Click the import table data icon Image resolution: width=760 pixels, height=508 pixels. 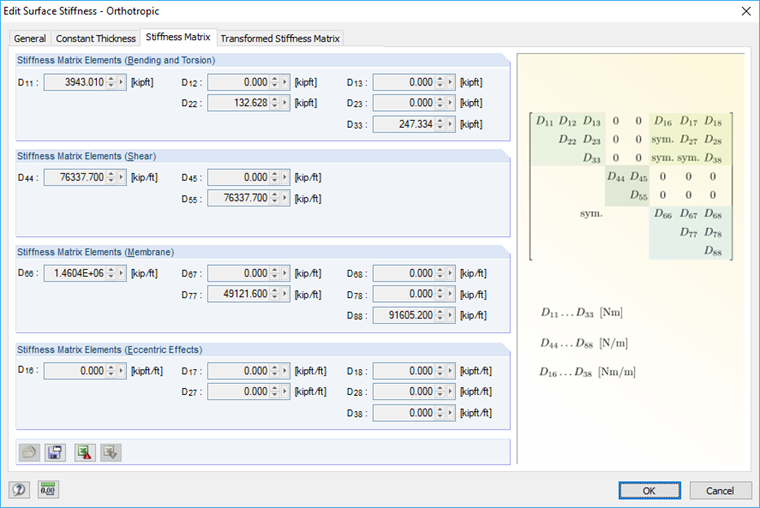pos(111,452)
